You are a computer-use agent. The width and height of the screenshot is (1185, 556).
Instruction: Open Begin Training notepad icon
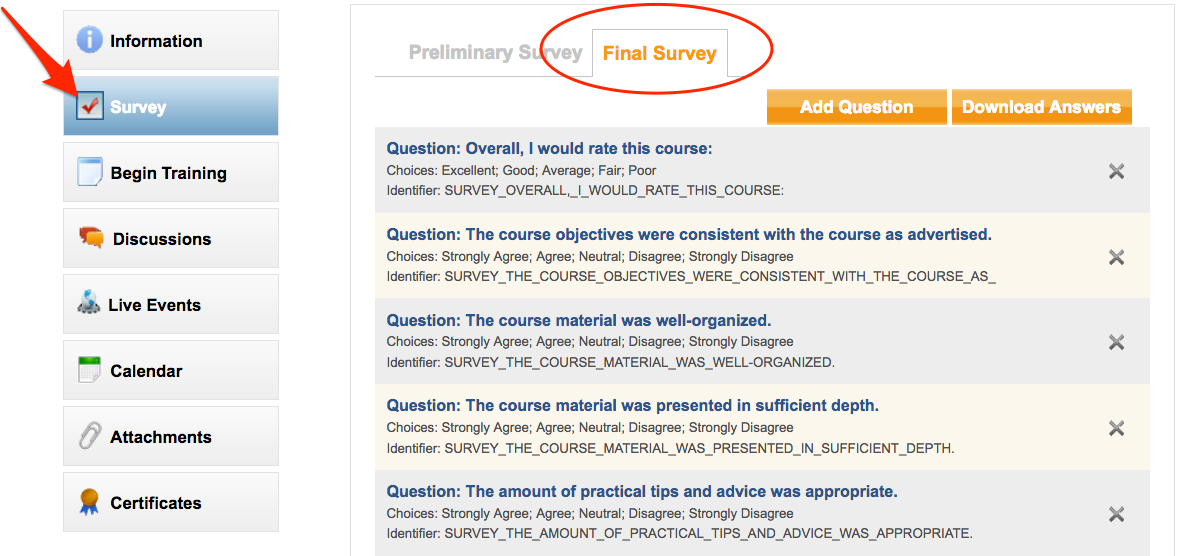[90, 172]
